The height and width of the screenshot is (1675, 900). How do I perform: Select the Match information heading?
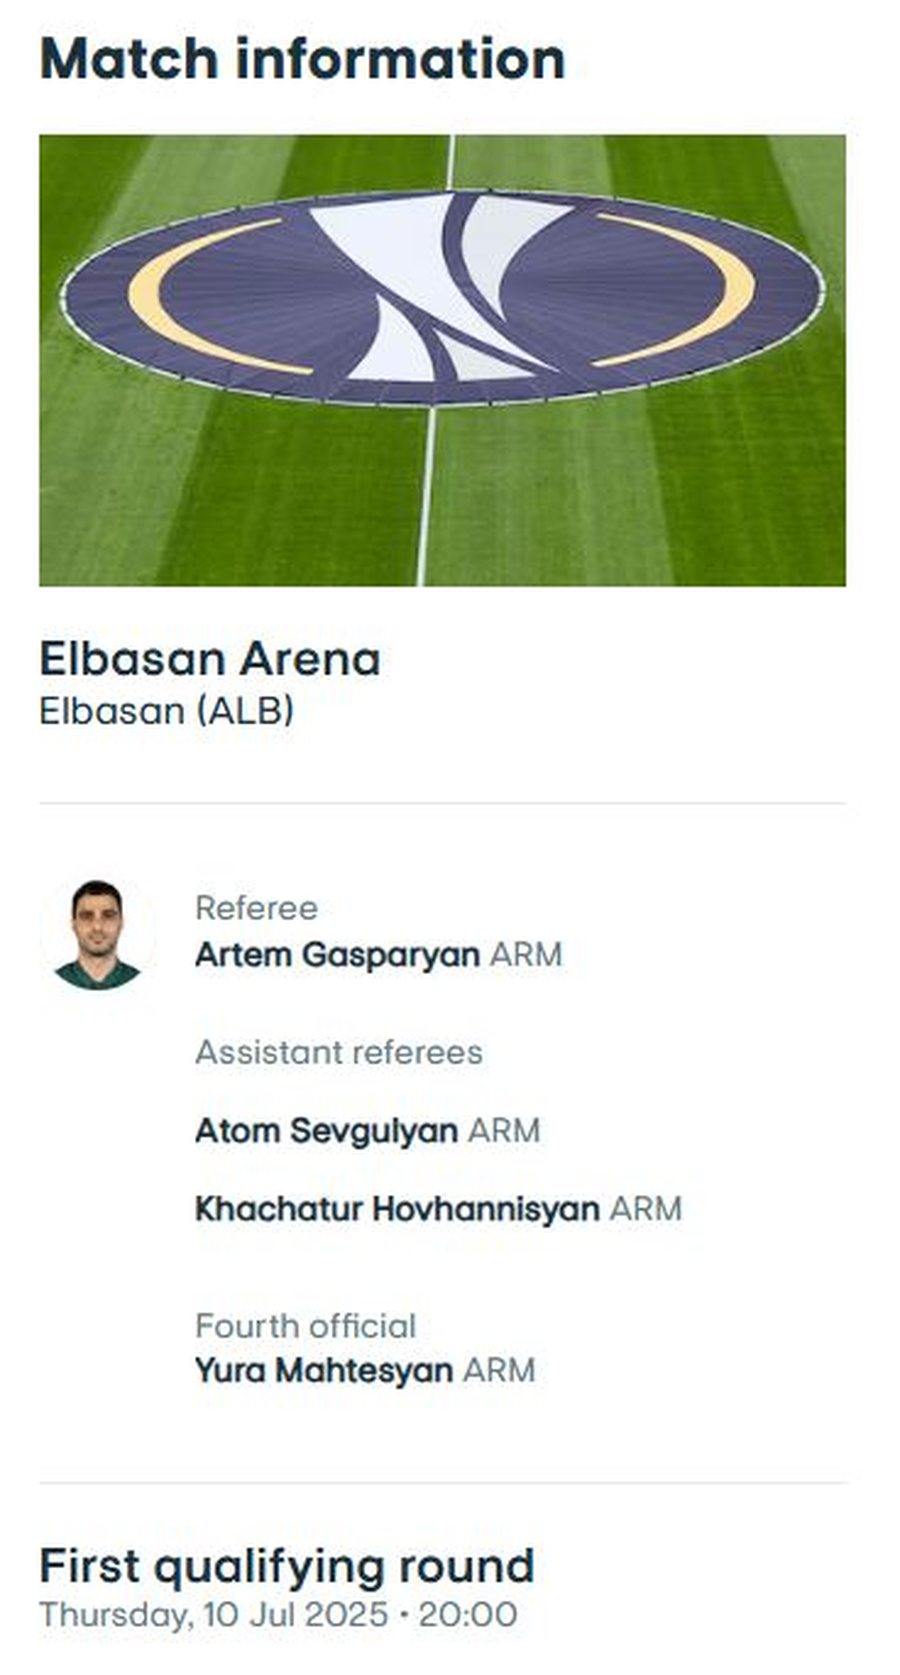302,59
